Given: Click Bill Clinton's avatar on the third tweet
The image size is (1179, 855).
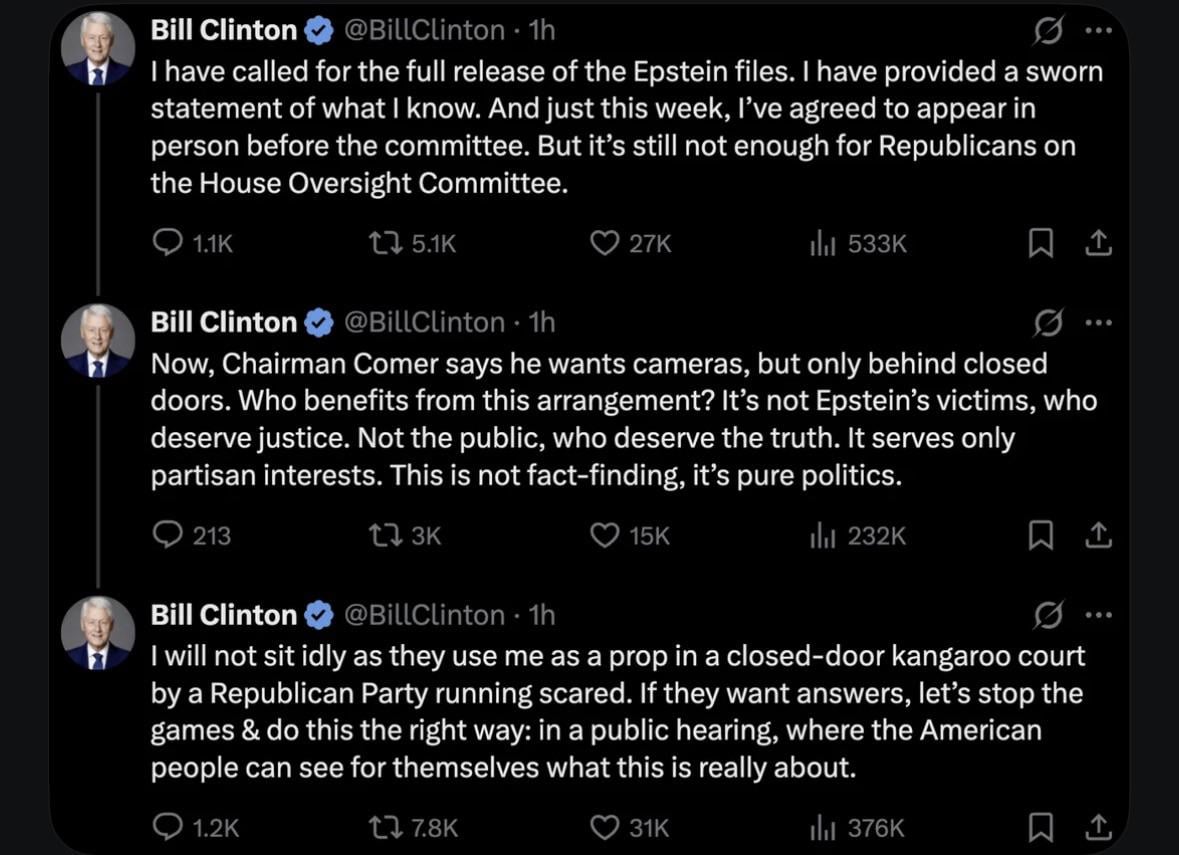Looking at the screenshot, I should (97, 633).
